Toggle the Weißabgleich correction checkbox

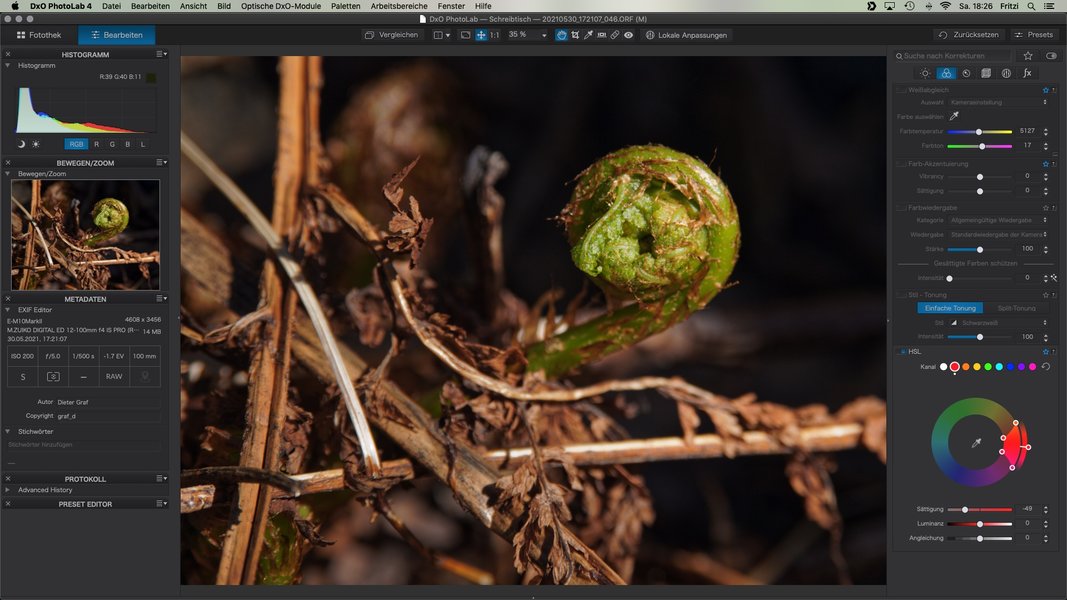901,90
